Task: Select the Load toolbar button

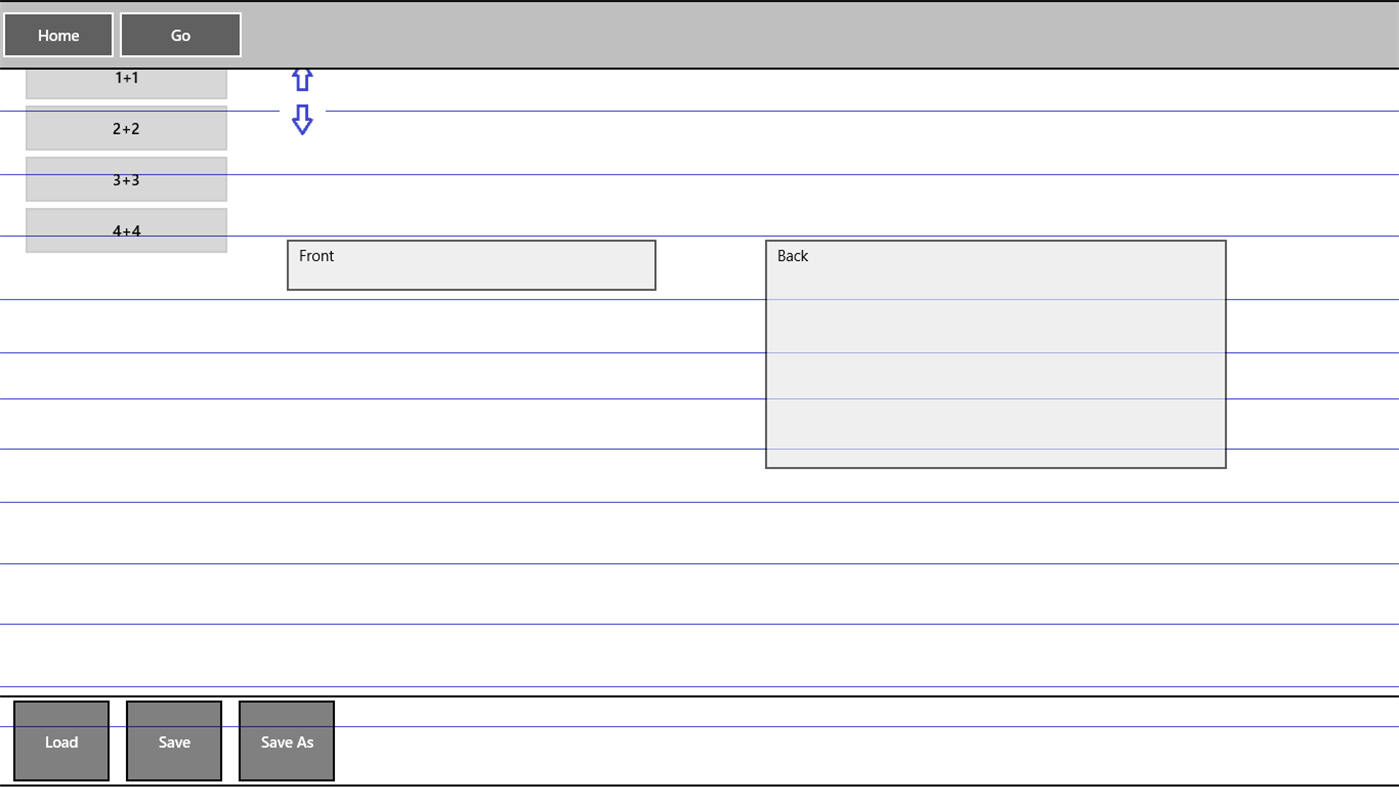Action: point(61,741)
